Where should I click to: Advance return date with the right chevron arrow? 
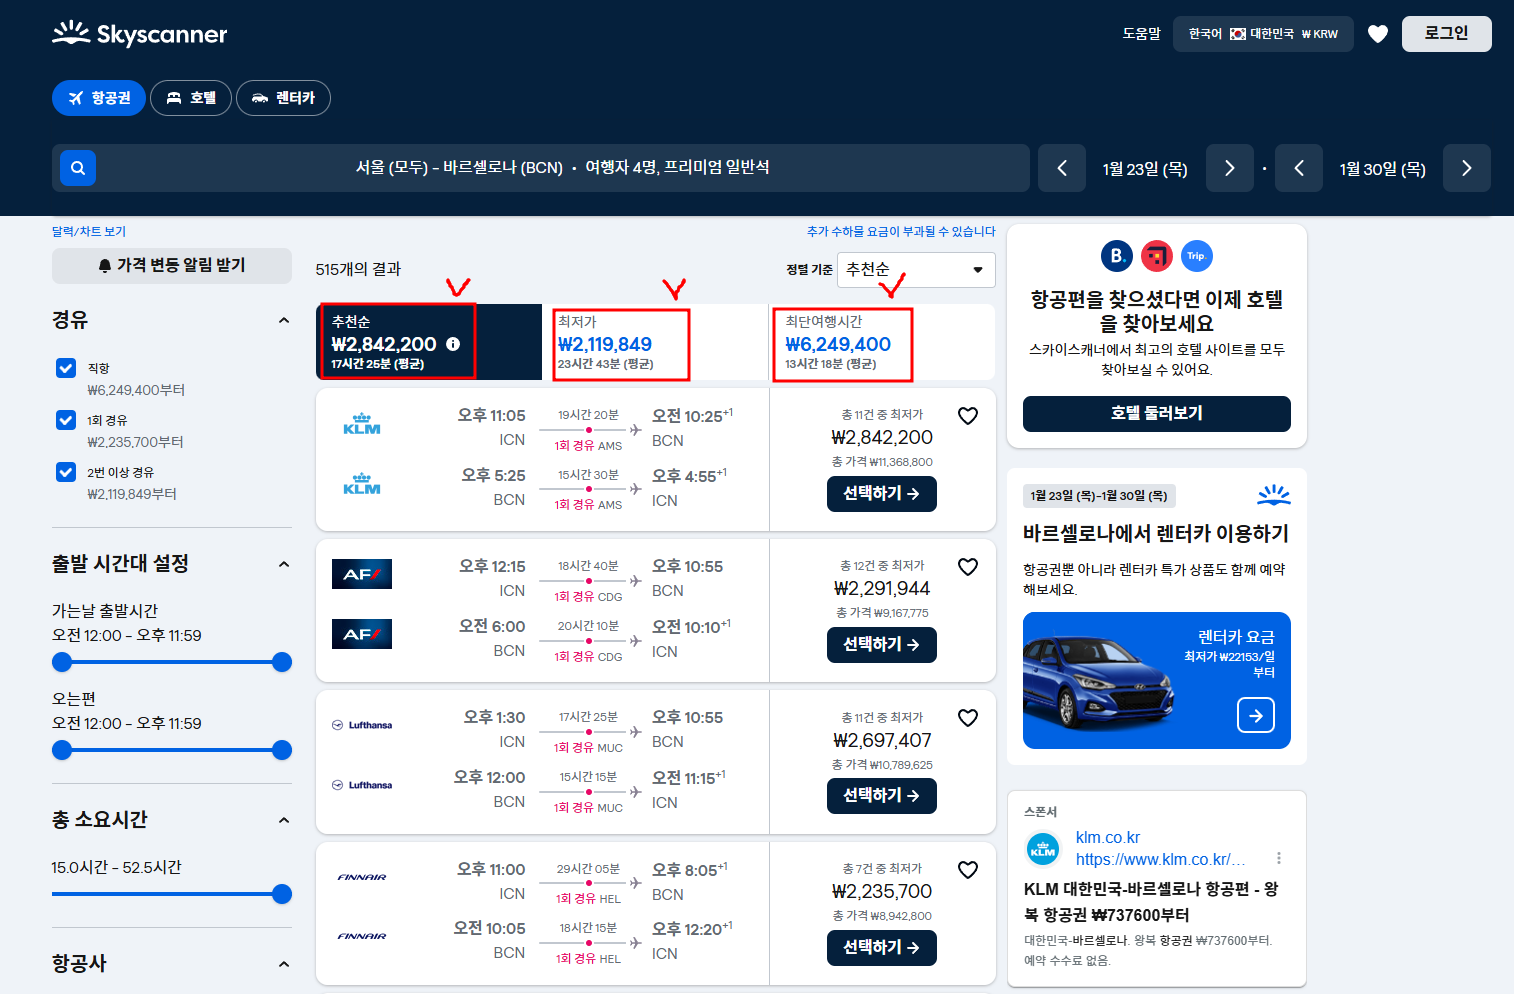(x=1466, y=167)
